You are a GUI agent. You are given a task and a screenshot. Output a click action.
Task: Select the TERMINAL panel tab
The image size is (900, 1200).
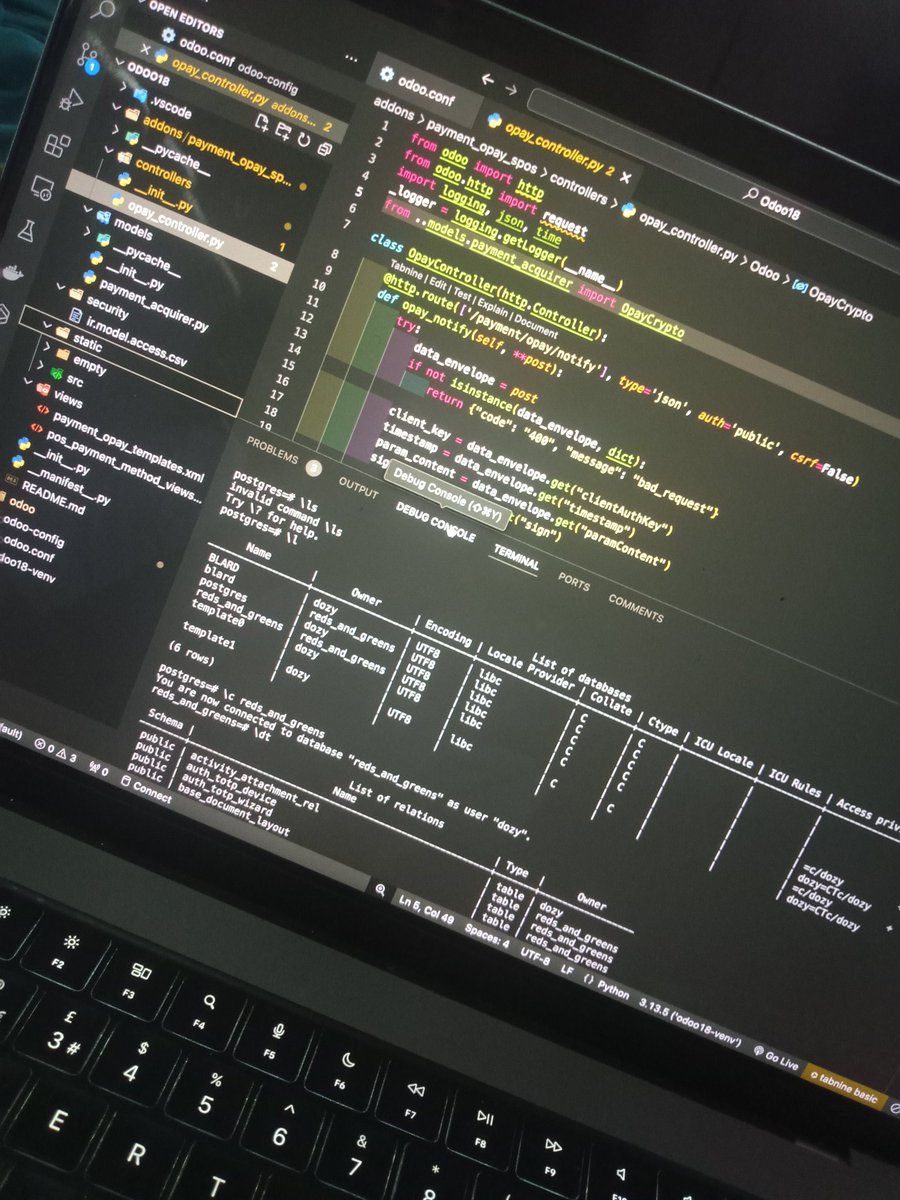(x=516, y=558)
